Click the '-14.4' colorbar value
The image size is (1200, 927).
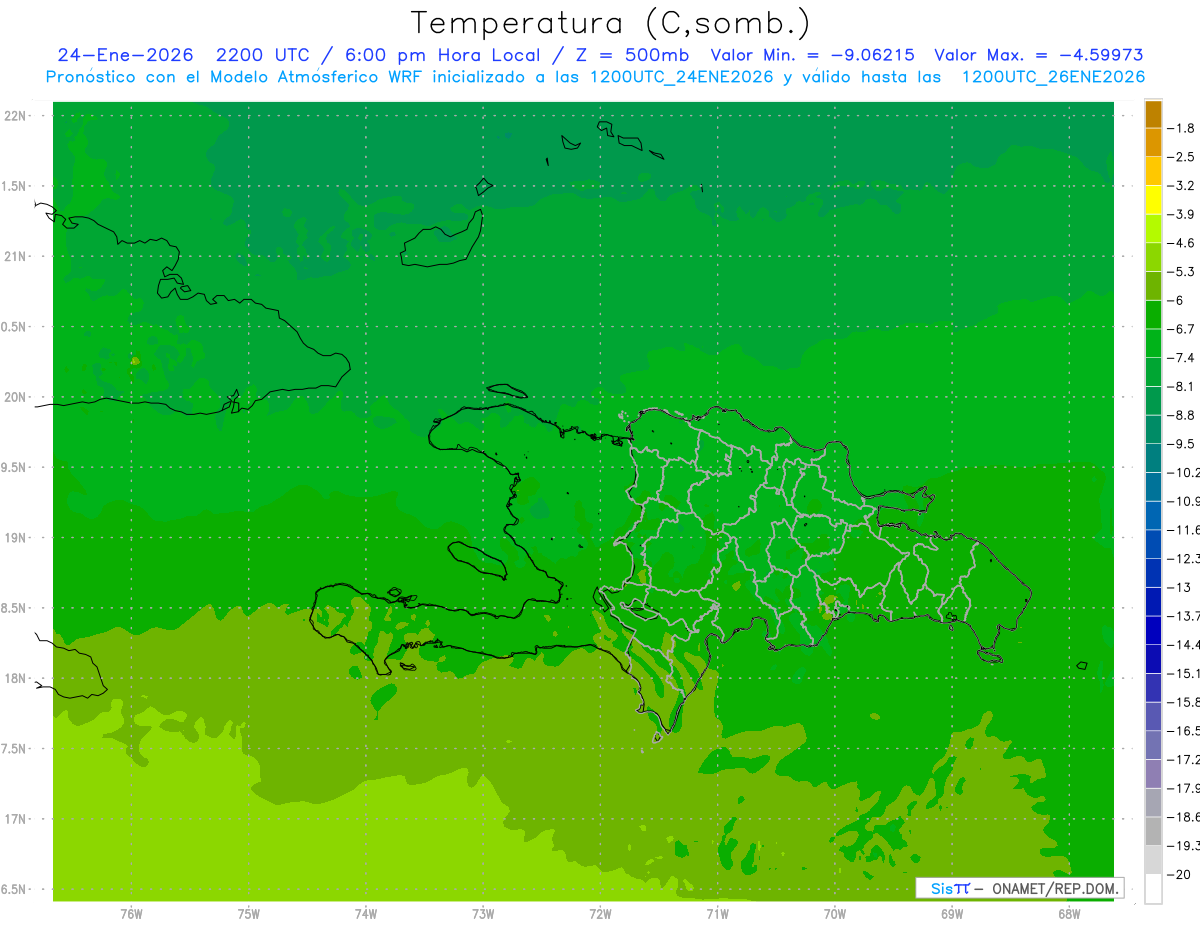pyautogui.click(x=1183, y=645)
